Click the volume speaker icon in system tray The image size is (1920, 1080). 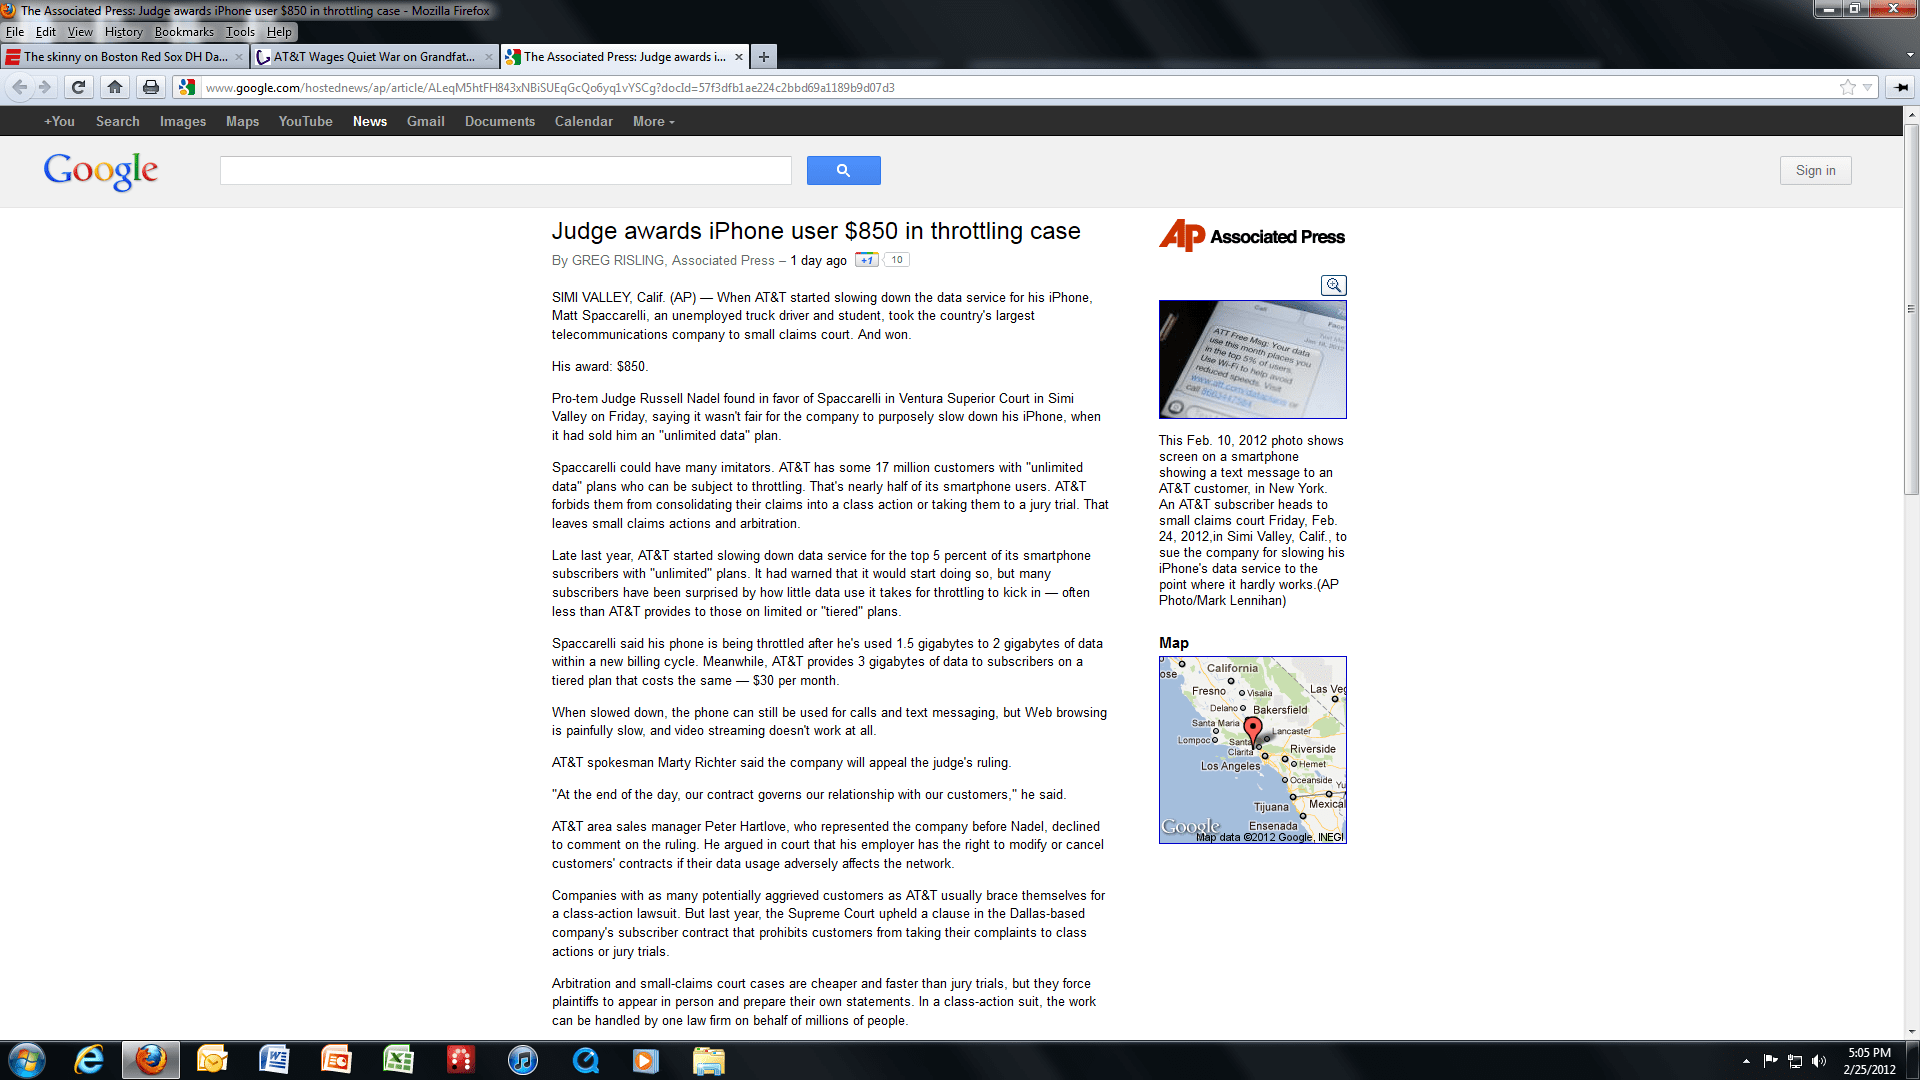(1819, 1061)
